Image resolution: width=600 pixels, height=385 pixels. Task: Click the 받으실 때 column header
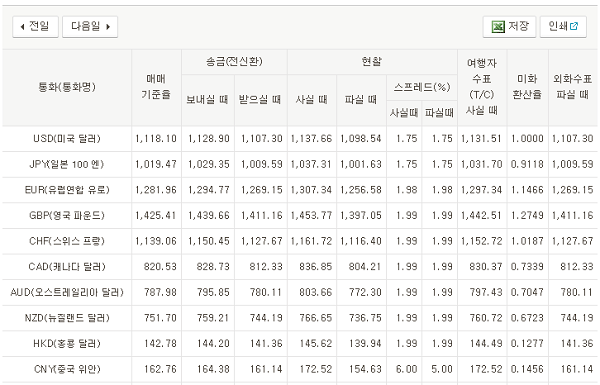click(260, 100)
